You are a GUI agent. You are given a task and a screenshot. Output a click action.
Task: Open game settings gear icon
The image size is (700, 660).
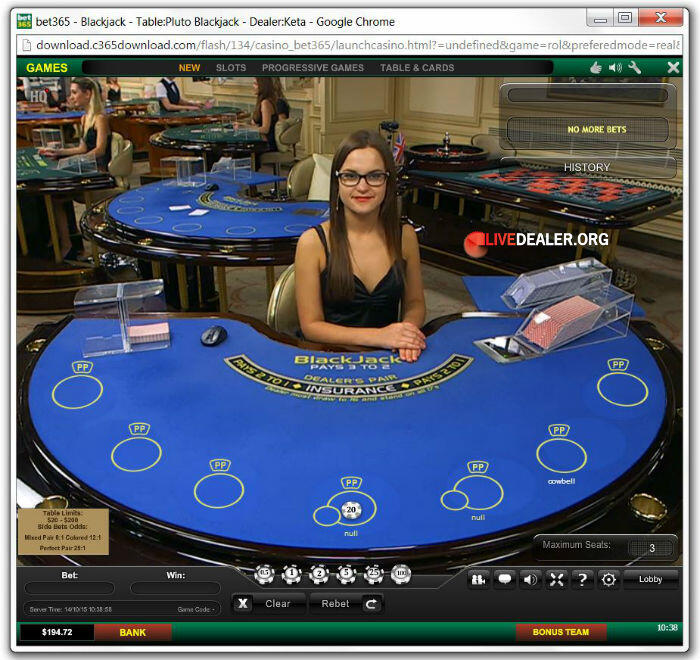point(608,579)
